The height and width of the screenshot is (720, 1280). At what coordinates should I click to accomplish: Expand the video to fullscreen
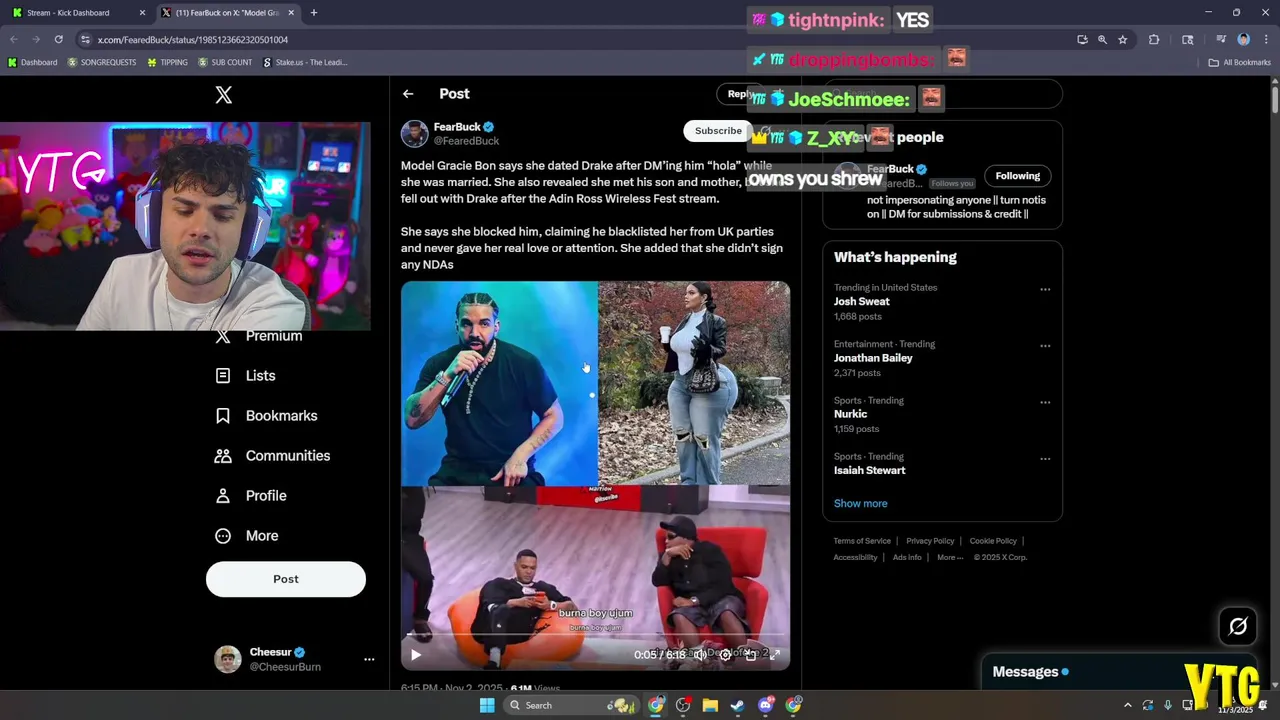pyautogui.click(x=775, y=655)
